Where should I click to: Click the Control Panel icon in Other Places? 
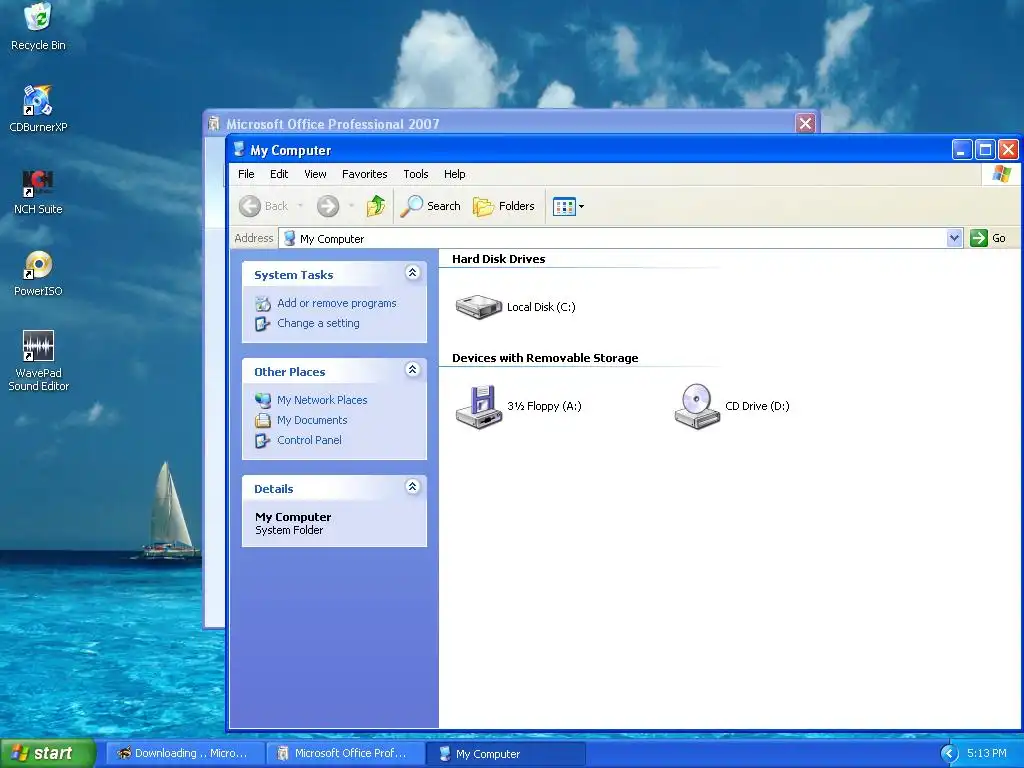pos(263,441)
